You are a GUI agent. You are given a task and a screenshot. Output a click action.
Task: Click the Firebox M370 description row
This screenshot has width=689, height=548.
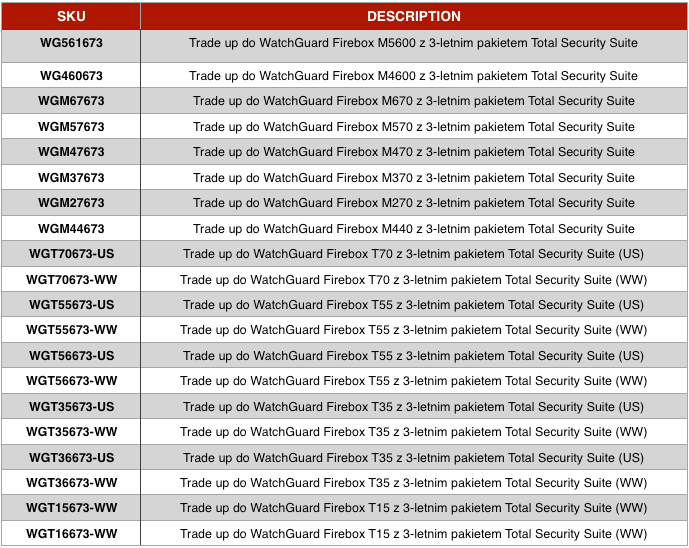[x=413, y=178]
